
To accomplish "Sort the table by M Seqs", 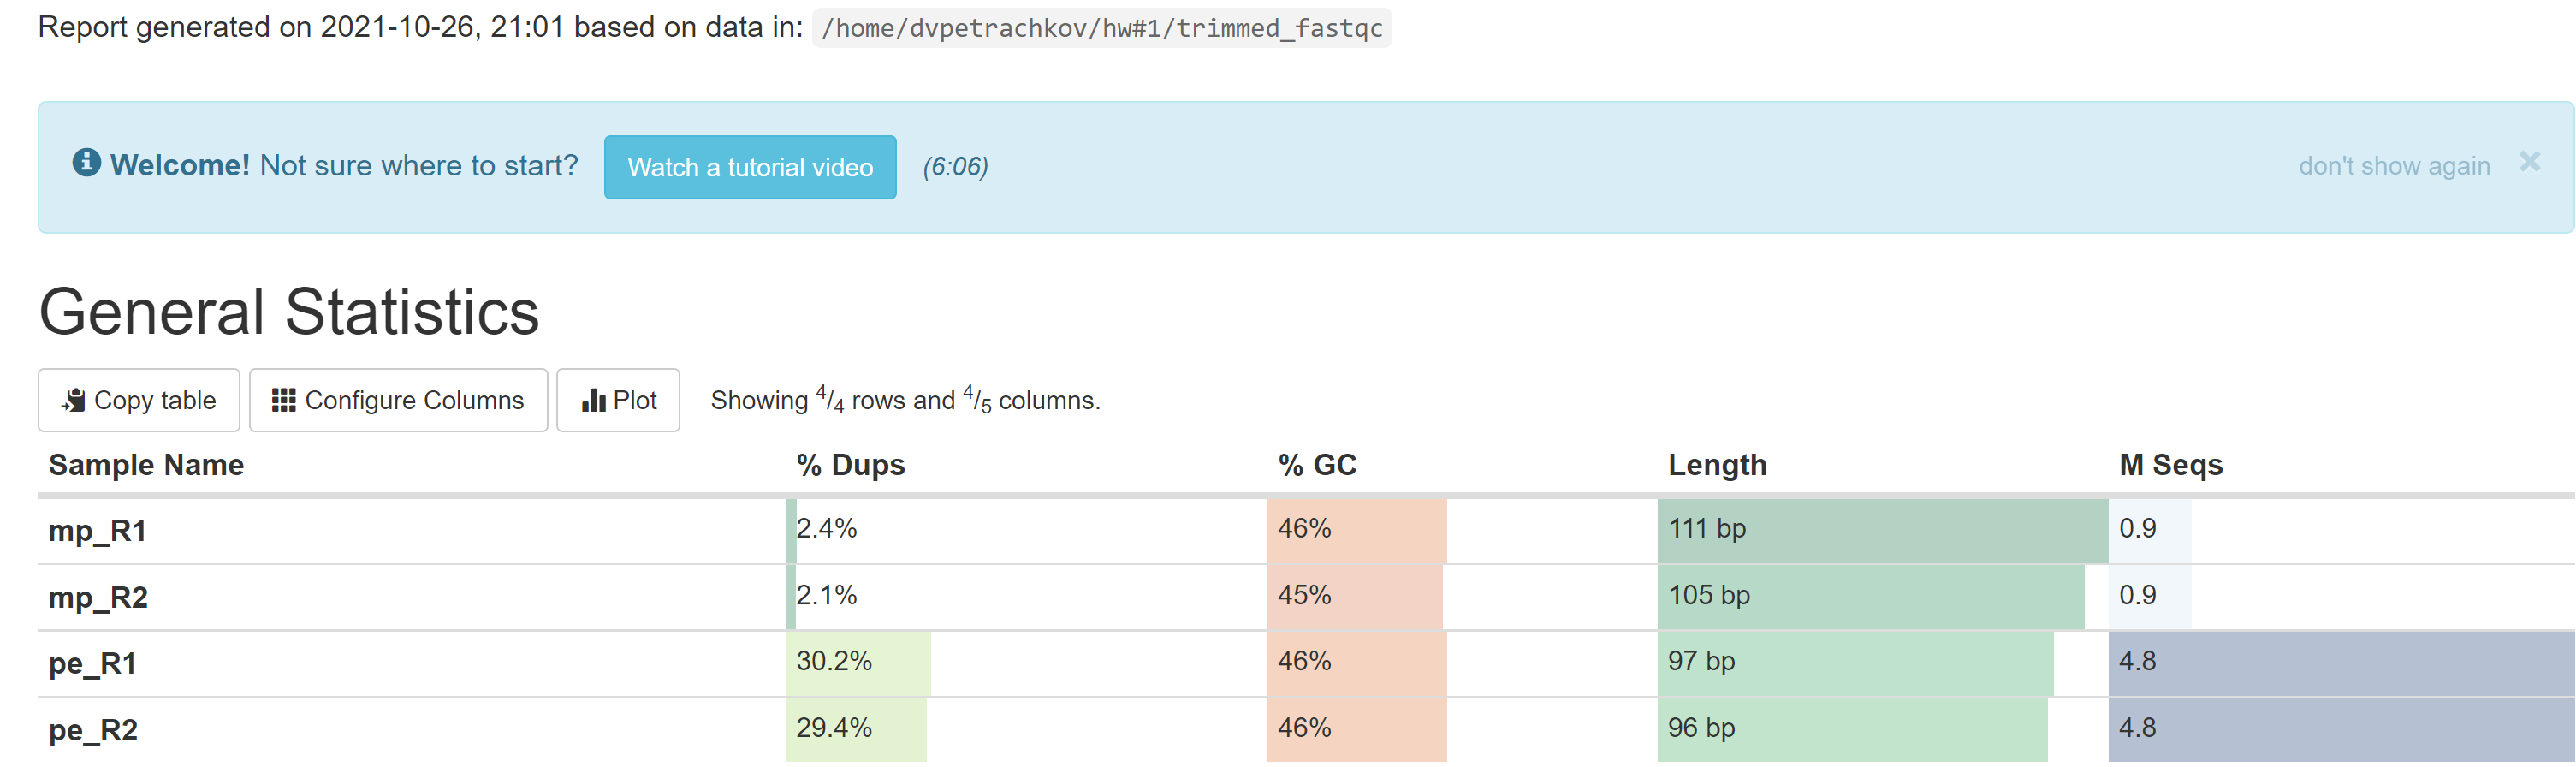I will [x=2170, y=464].
